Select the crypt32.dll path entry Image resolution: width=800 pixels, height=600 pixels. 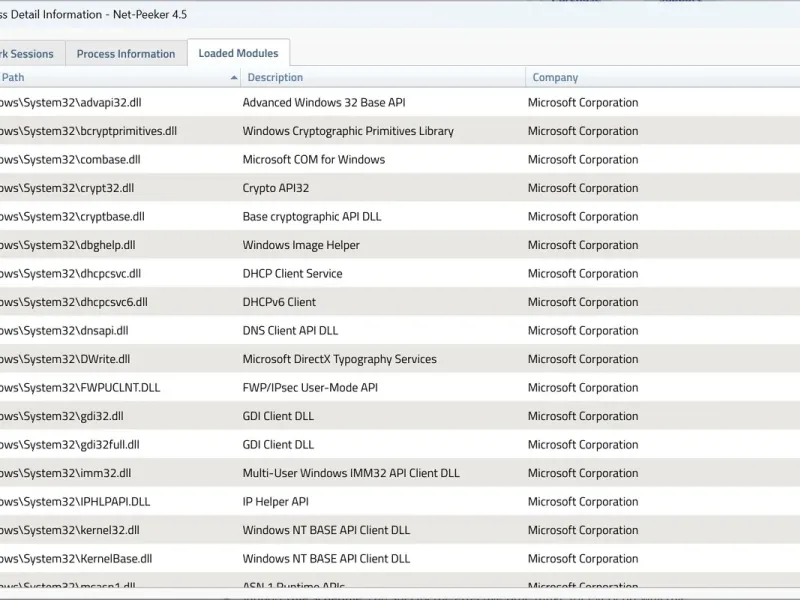click(67, 188)
